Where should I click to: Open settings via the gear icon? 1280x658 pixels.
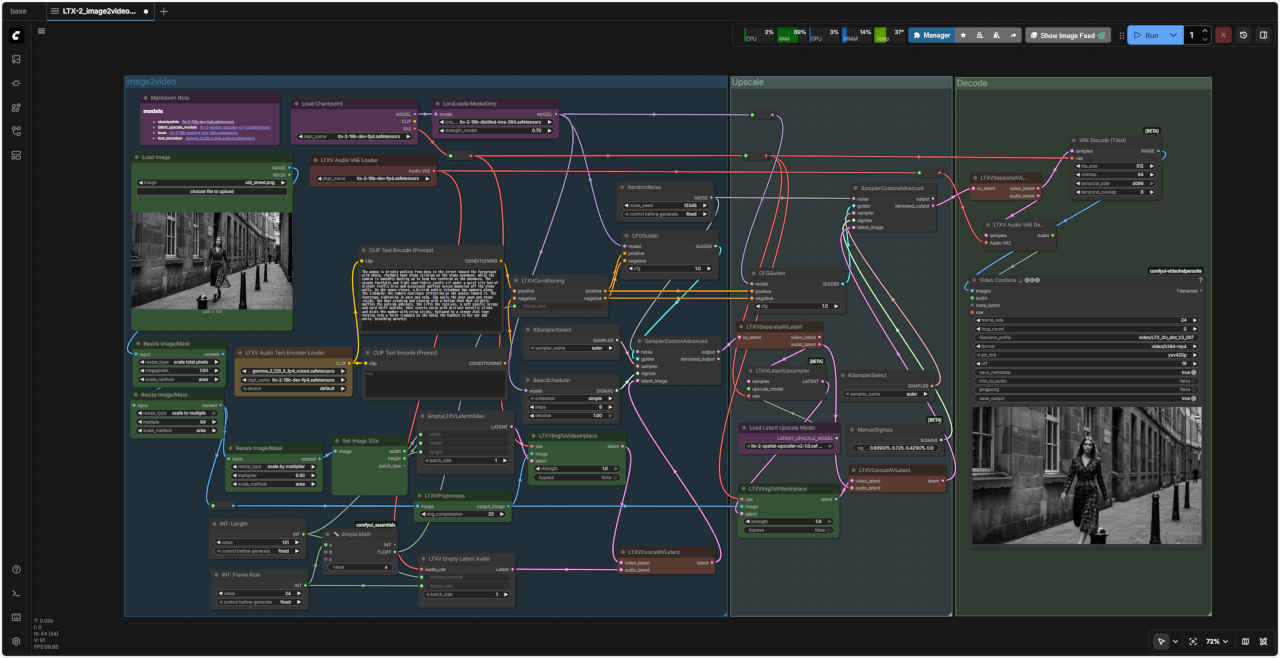coord(16,641)
